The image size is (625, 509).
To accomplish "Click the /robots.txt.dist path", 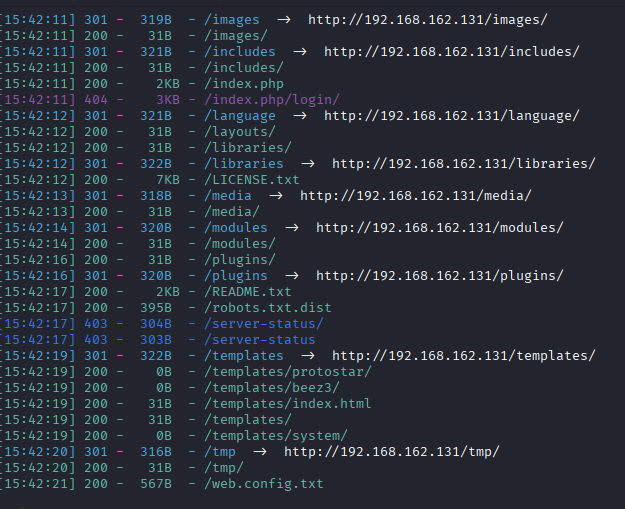I will pyautogui.click(x=268, y=307).
